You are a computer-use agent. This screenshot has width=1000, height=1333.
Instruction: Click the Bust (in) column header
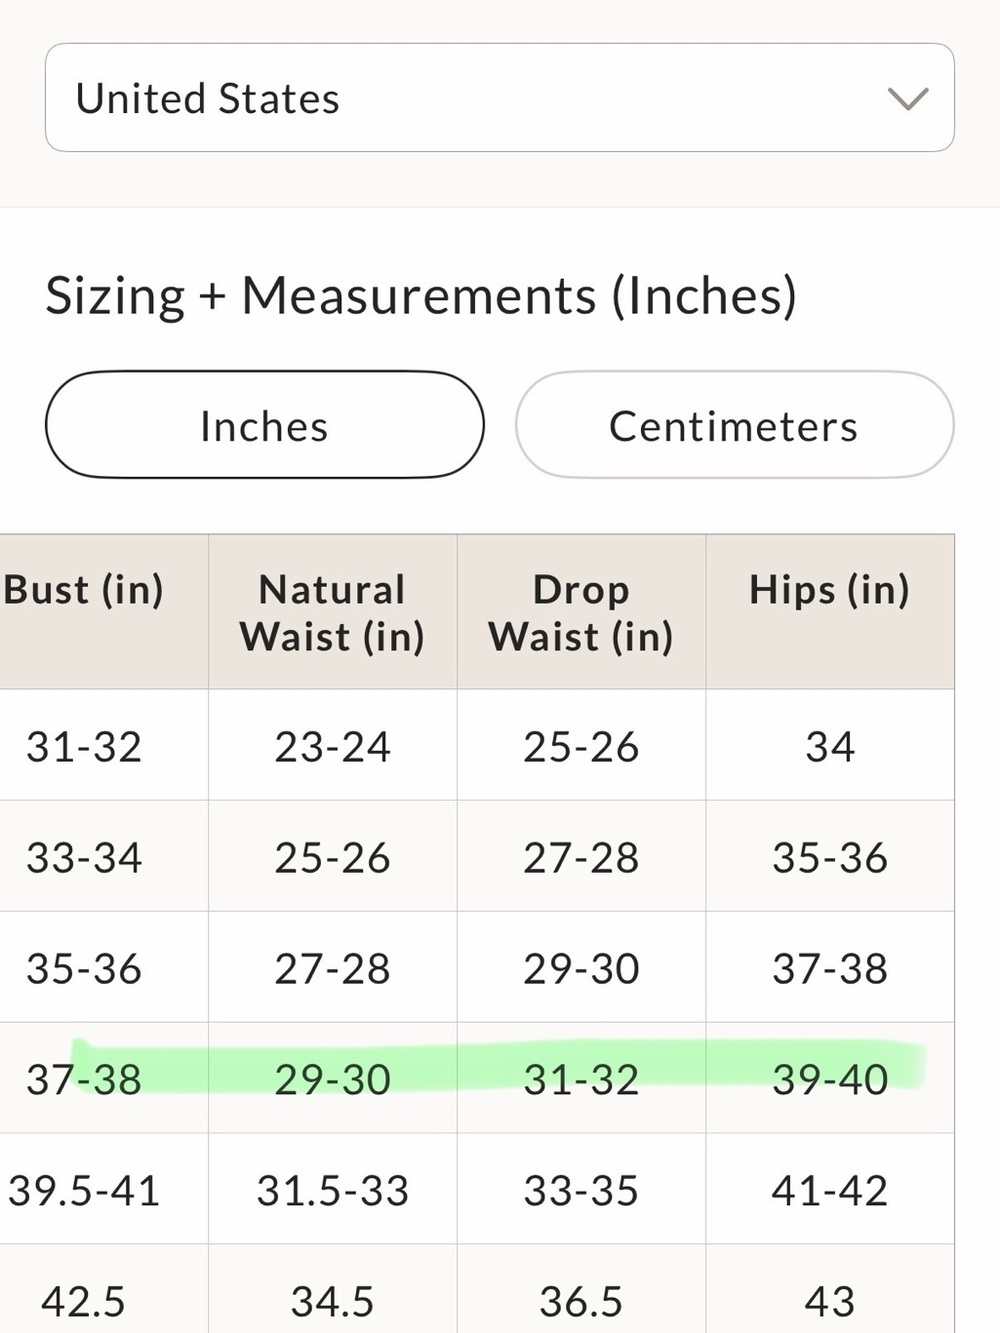coord(103,612)
